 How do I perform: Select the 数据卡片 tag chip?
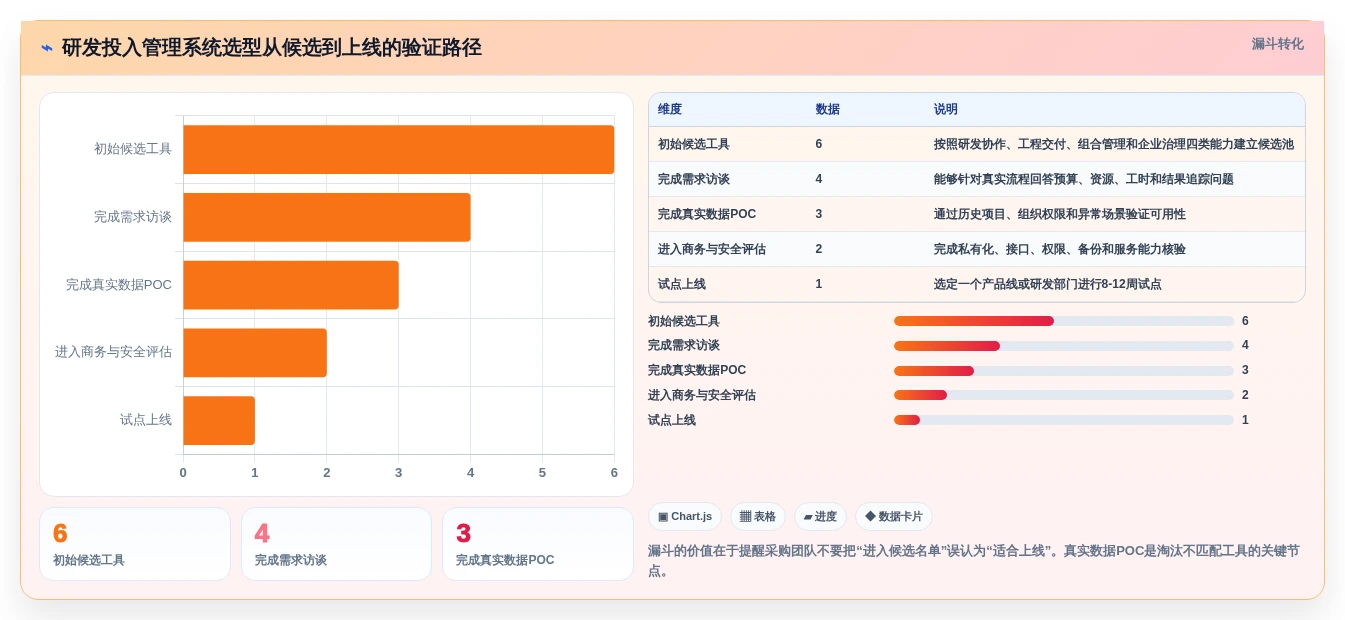(x=894, y=517)
